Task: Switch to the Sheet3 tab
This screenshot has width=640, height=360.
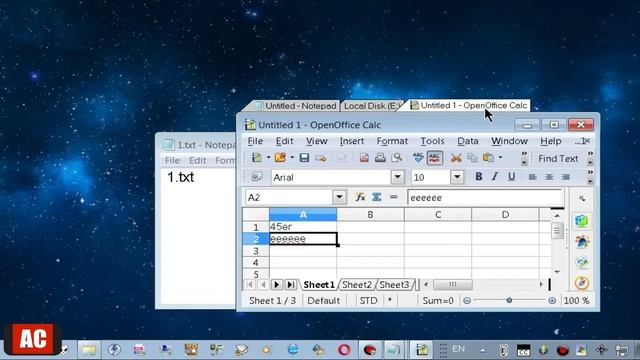Action: point(394,285)
